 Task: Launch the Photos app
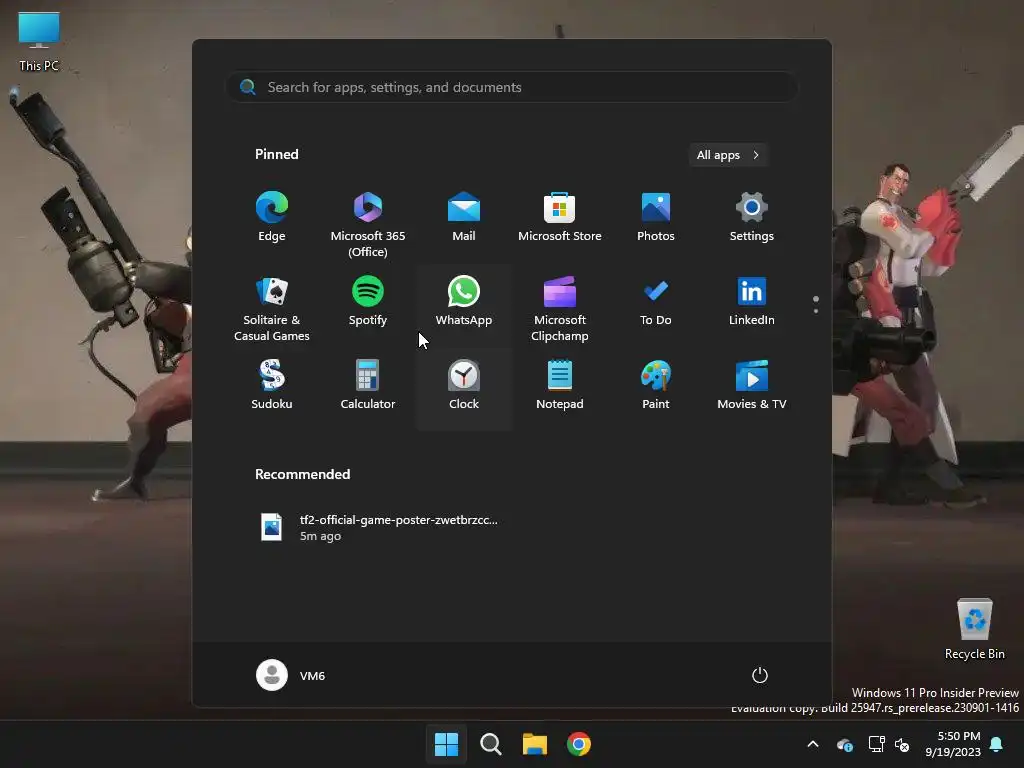[x=656, y=217]
